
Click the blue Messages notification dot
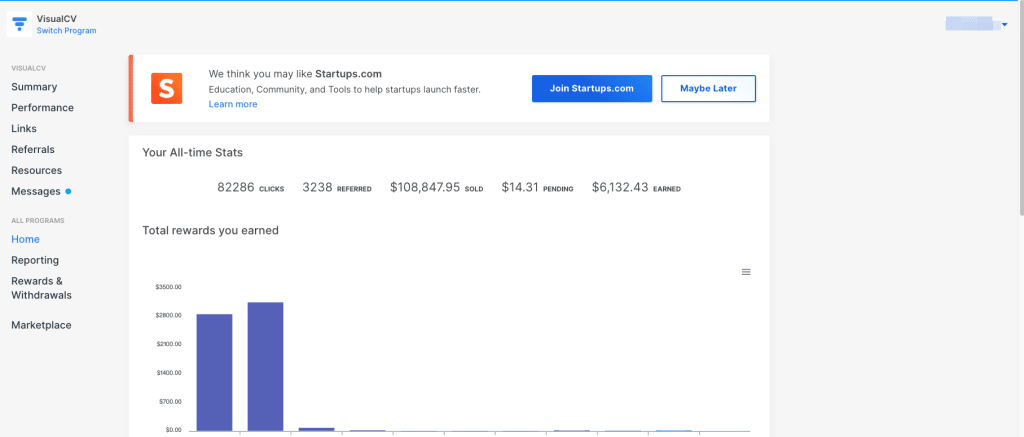click(x=69, y=191)
